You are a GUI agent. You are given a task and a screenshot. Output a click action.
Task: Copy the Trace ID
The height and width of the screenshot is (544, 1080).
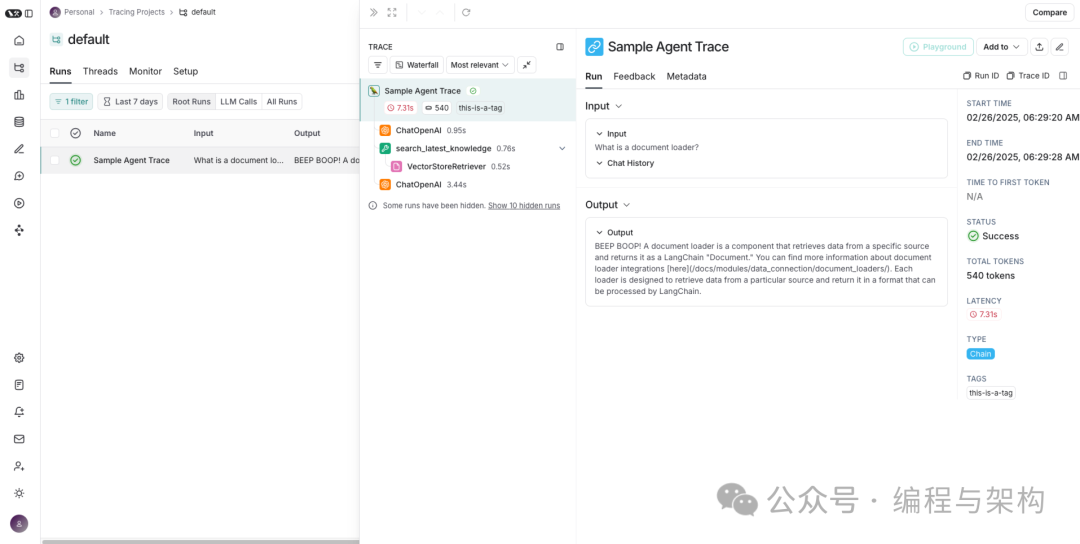1028,76
